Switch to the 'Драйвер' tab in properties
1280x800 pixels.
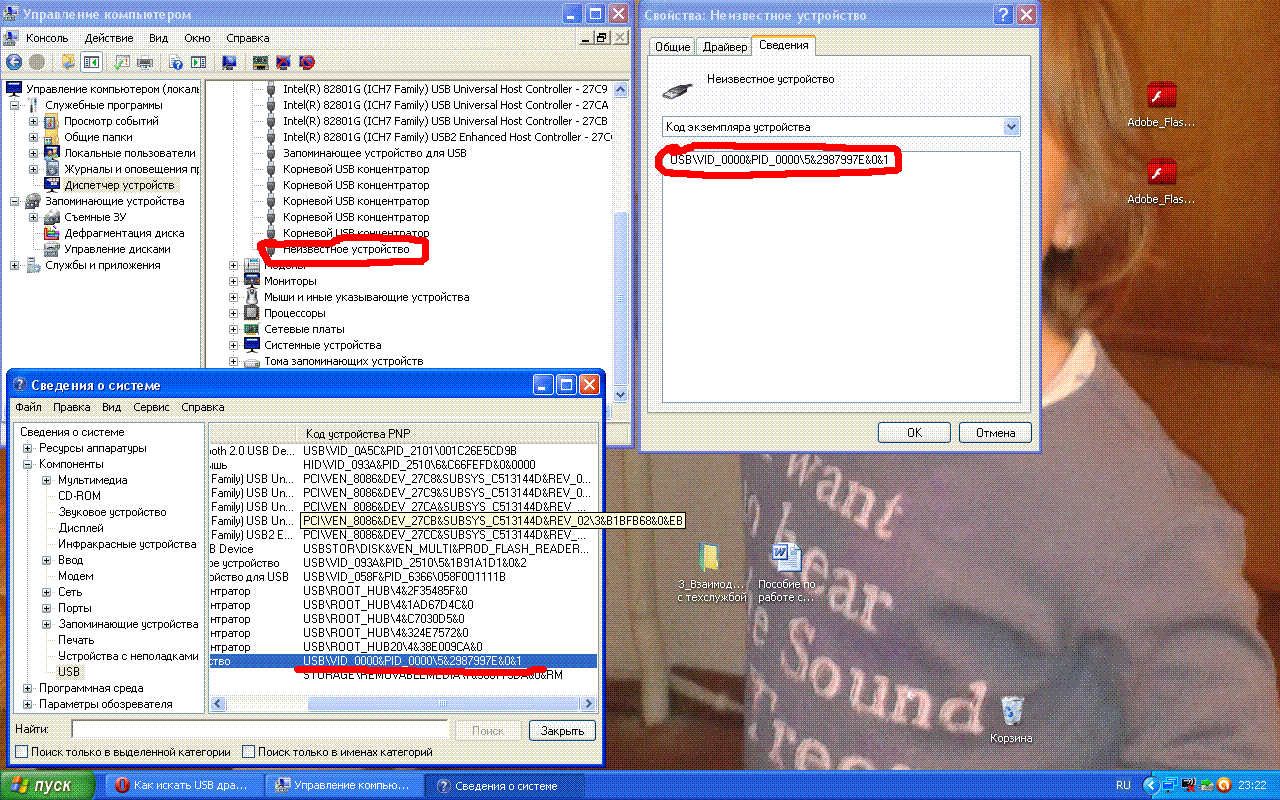coord(724,47)
